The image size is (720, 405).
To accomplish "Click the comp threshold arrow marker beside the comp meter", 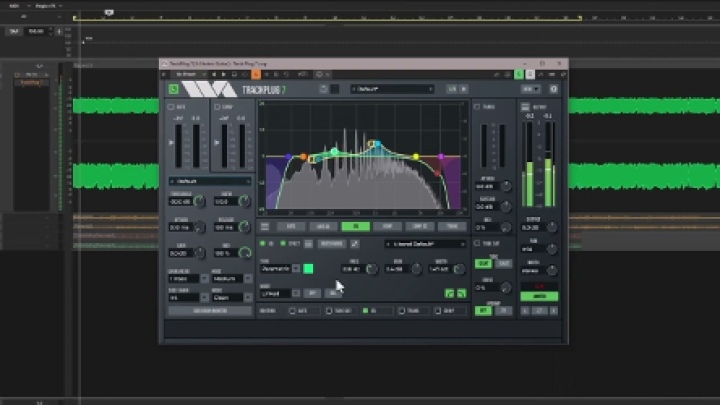I will point(217,143).
